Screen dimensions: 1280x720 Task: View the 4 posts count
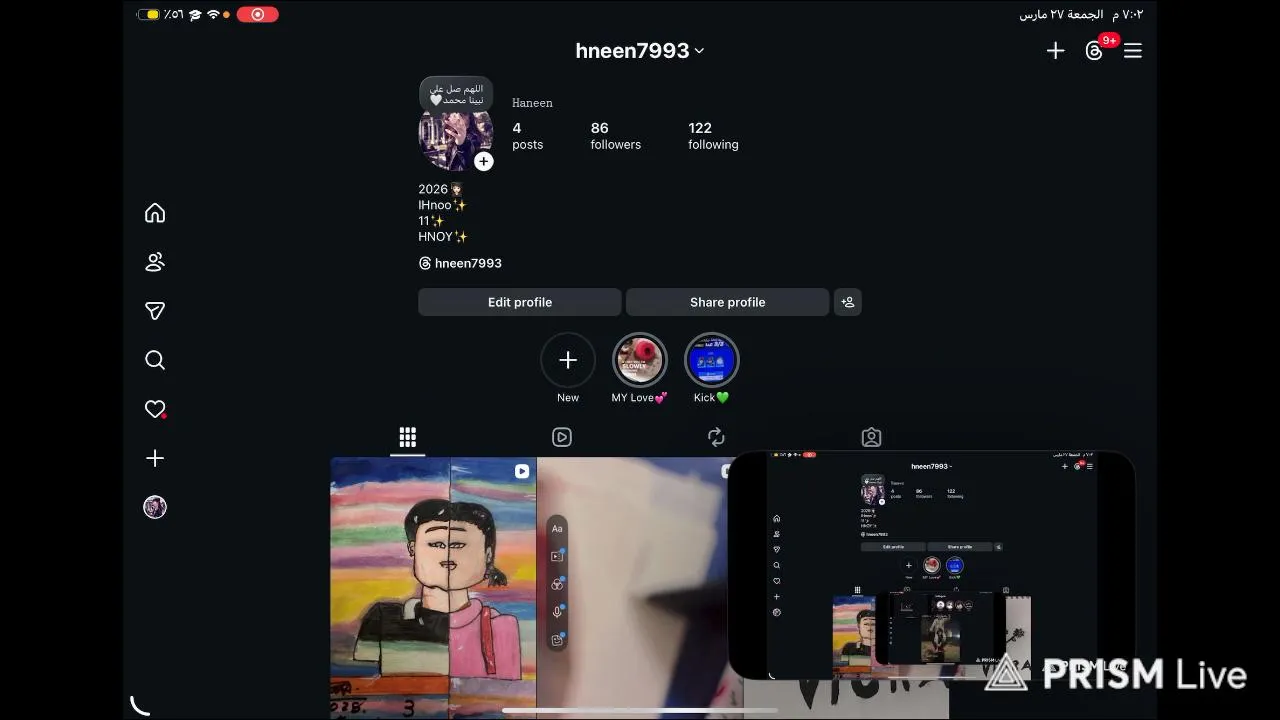[x=527, y=136]
